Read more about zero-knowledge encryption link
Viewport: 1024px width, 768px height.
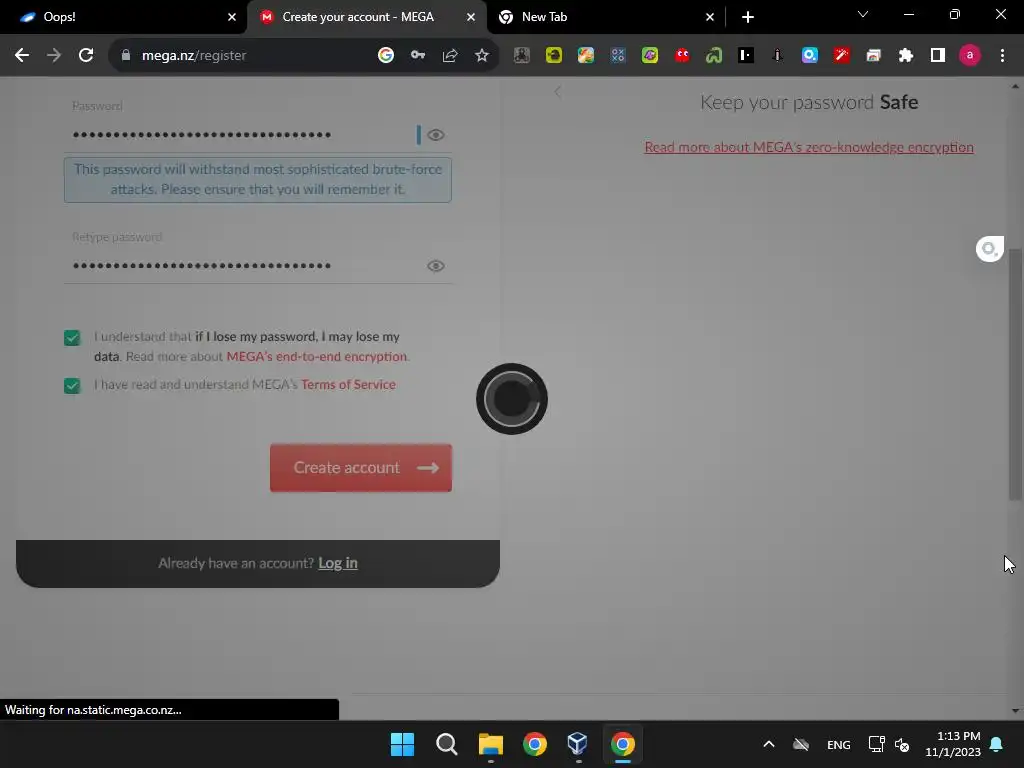[x=809, y=147]
